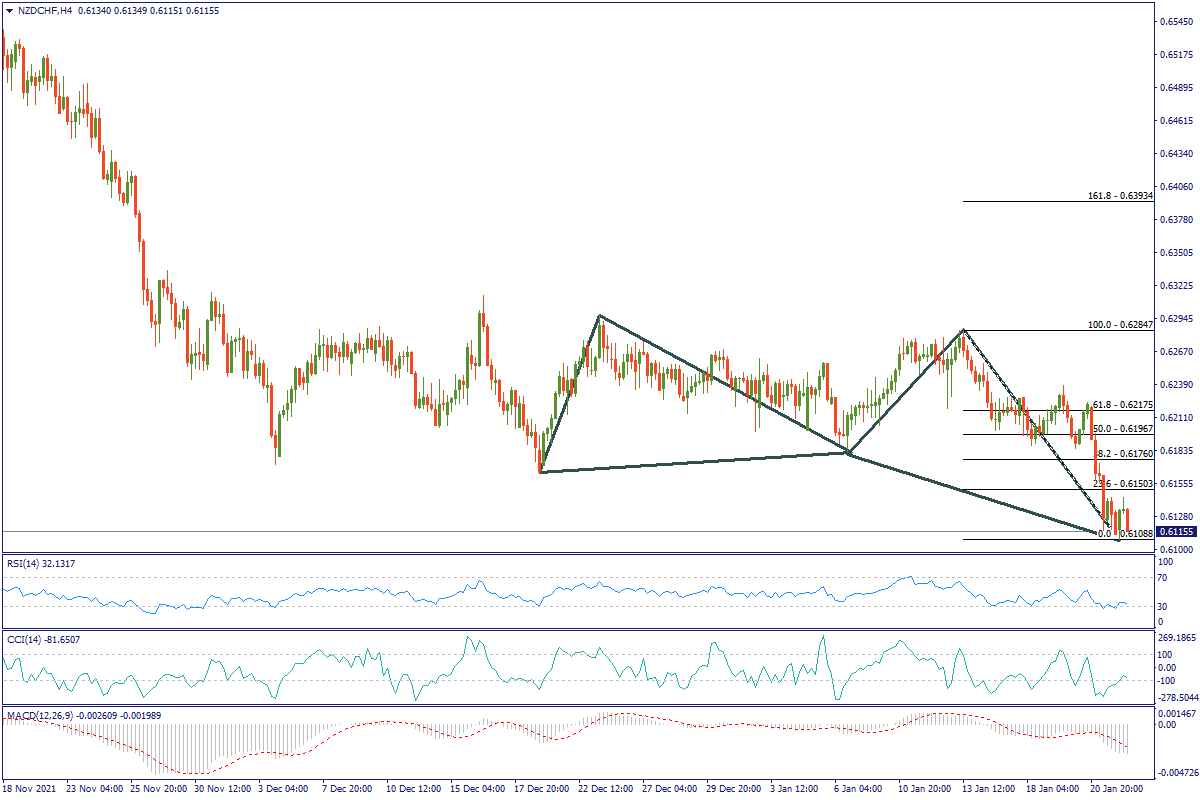The height and width of the screenshot is (800, 1200).
Task: Click the 70 level on RSI scale
Action: pyautogui.click(x=1163, y=578)
